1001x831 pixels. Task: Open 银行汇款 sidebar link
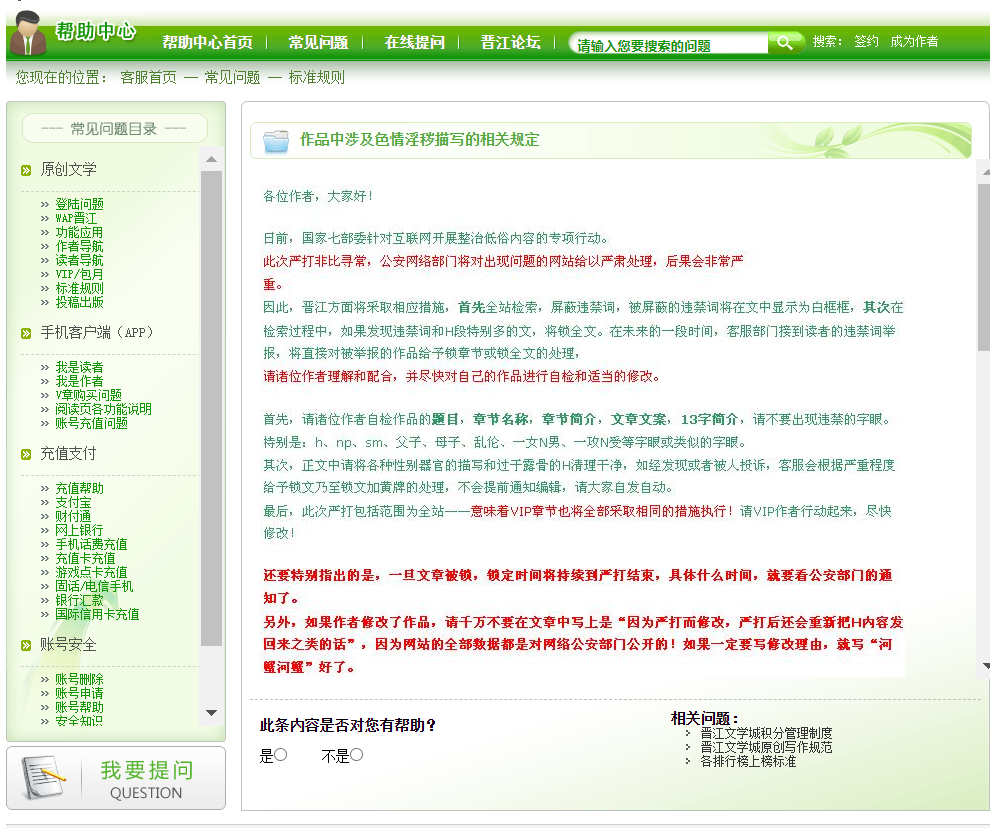[79, 601]
